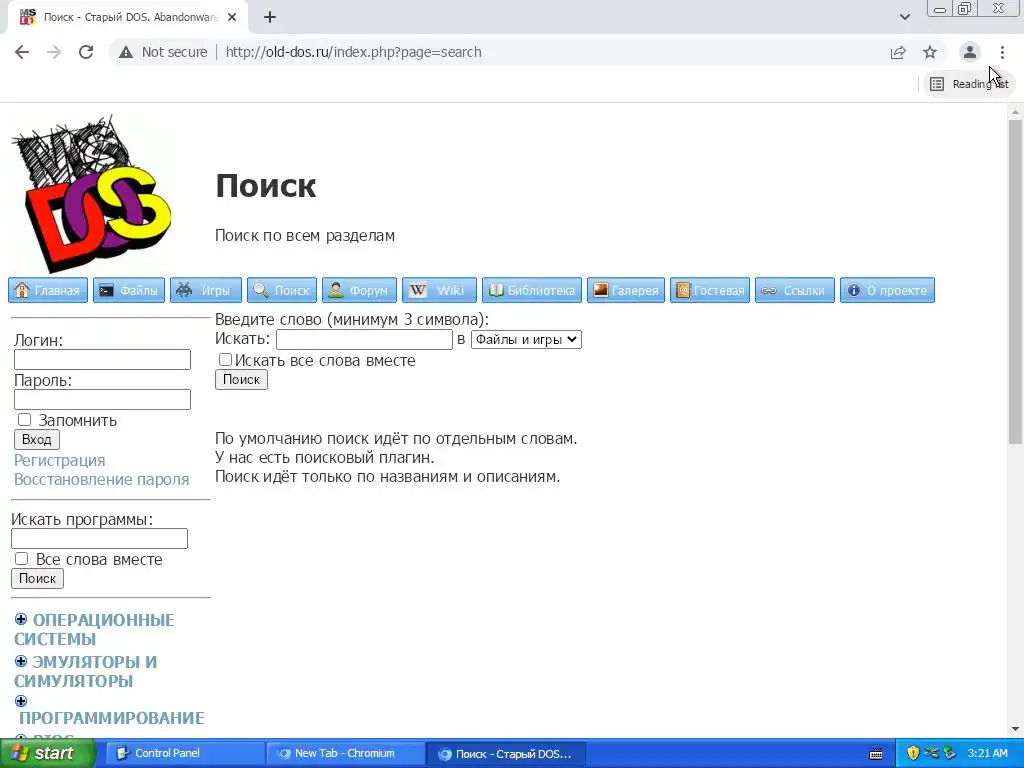This screenshot has width=1024, height=768.
Task: Expand the ПРОГРАММИРОВАНИЕ category plus
Action: click(21, 701)
